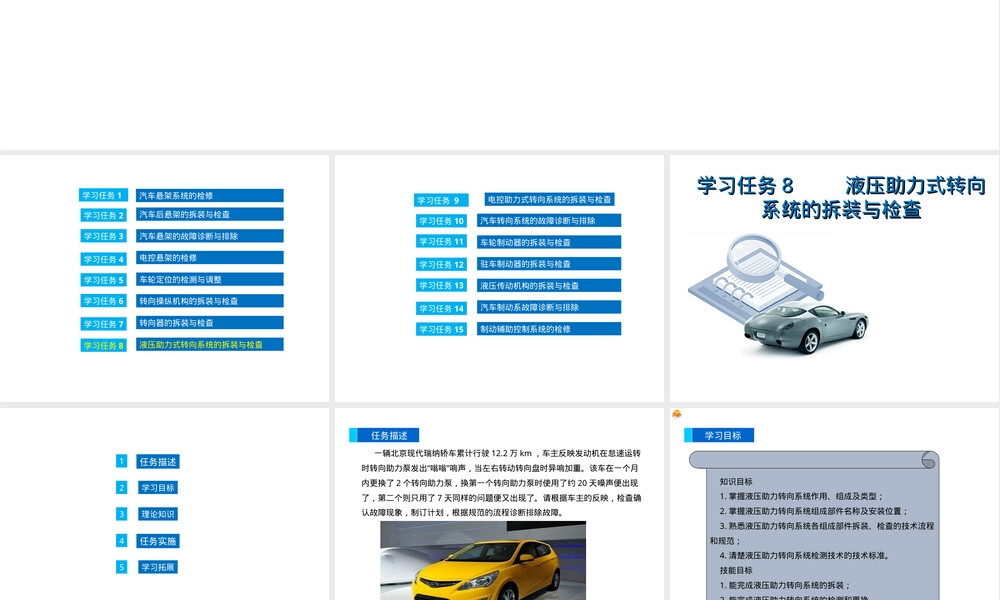
Task: Open the 学习目标 agenda item
Action: pos(158,488)
